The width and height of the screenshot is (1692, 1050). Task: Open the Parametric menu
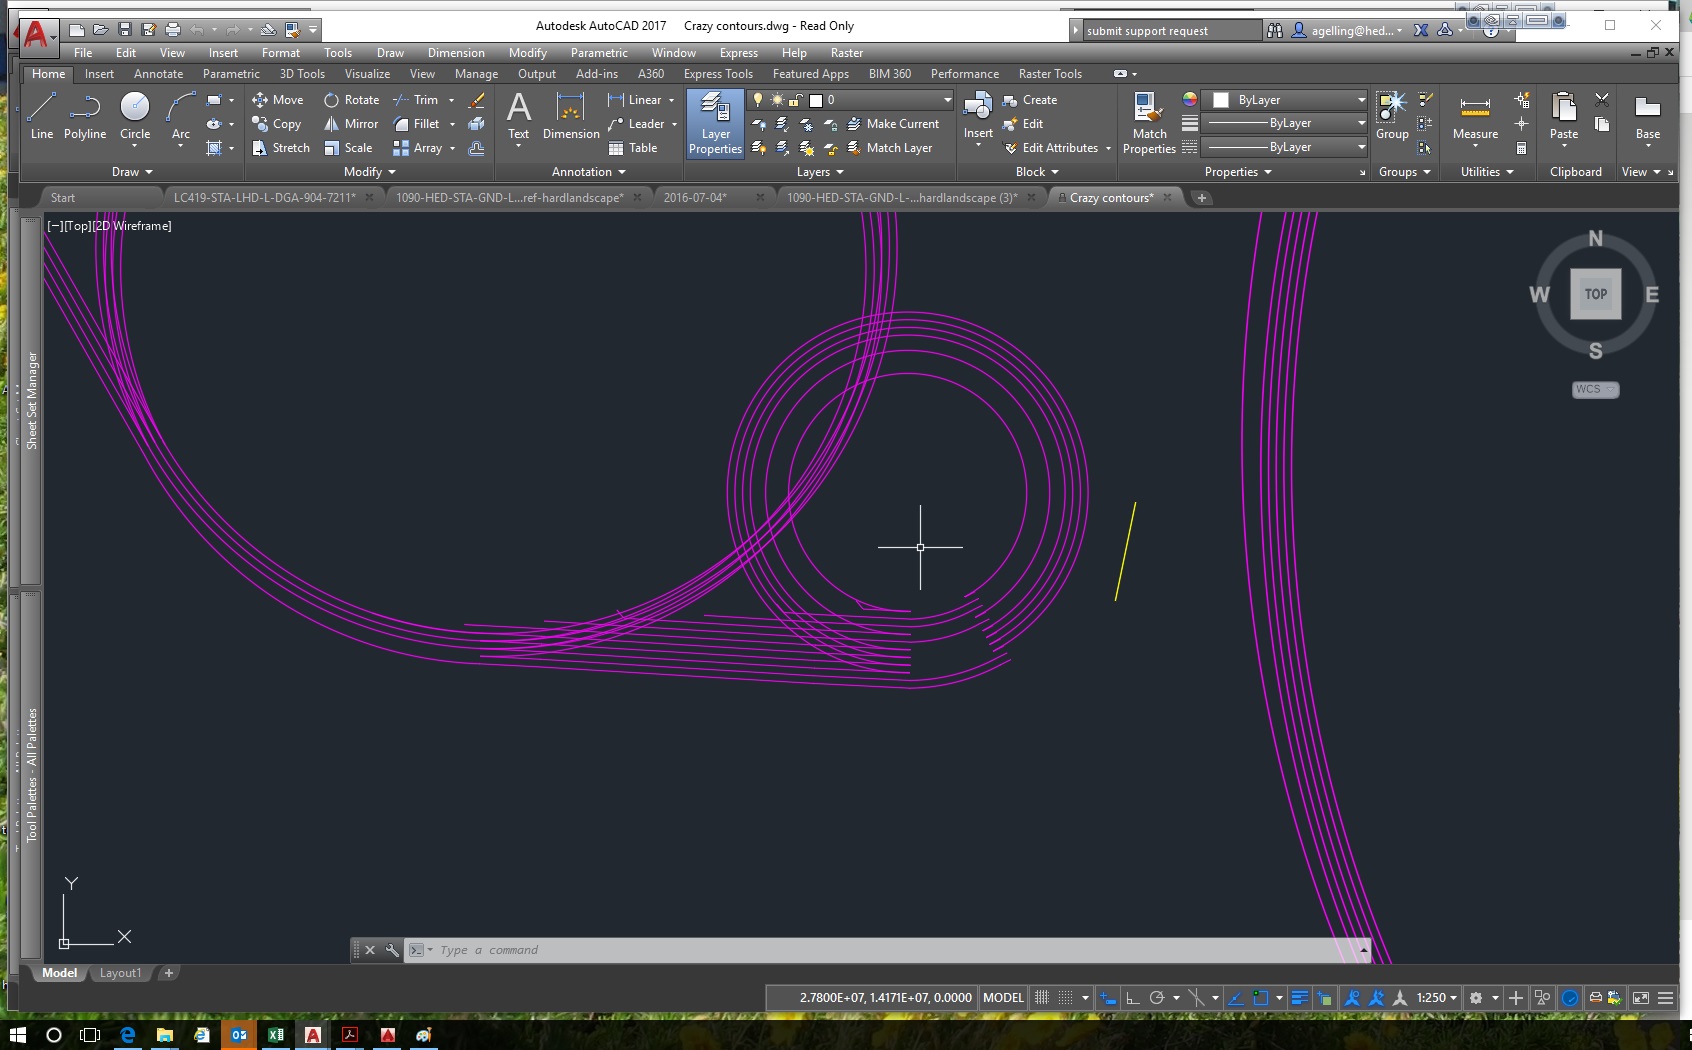click(599, 52)
